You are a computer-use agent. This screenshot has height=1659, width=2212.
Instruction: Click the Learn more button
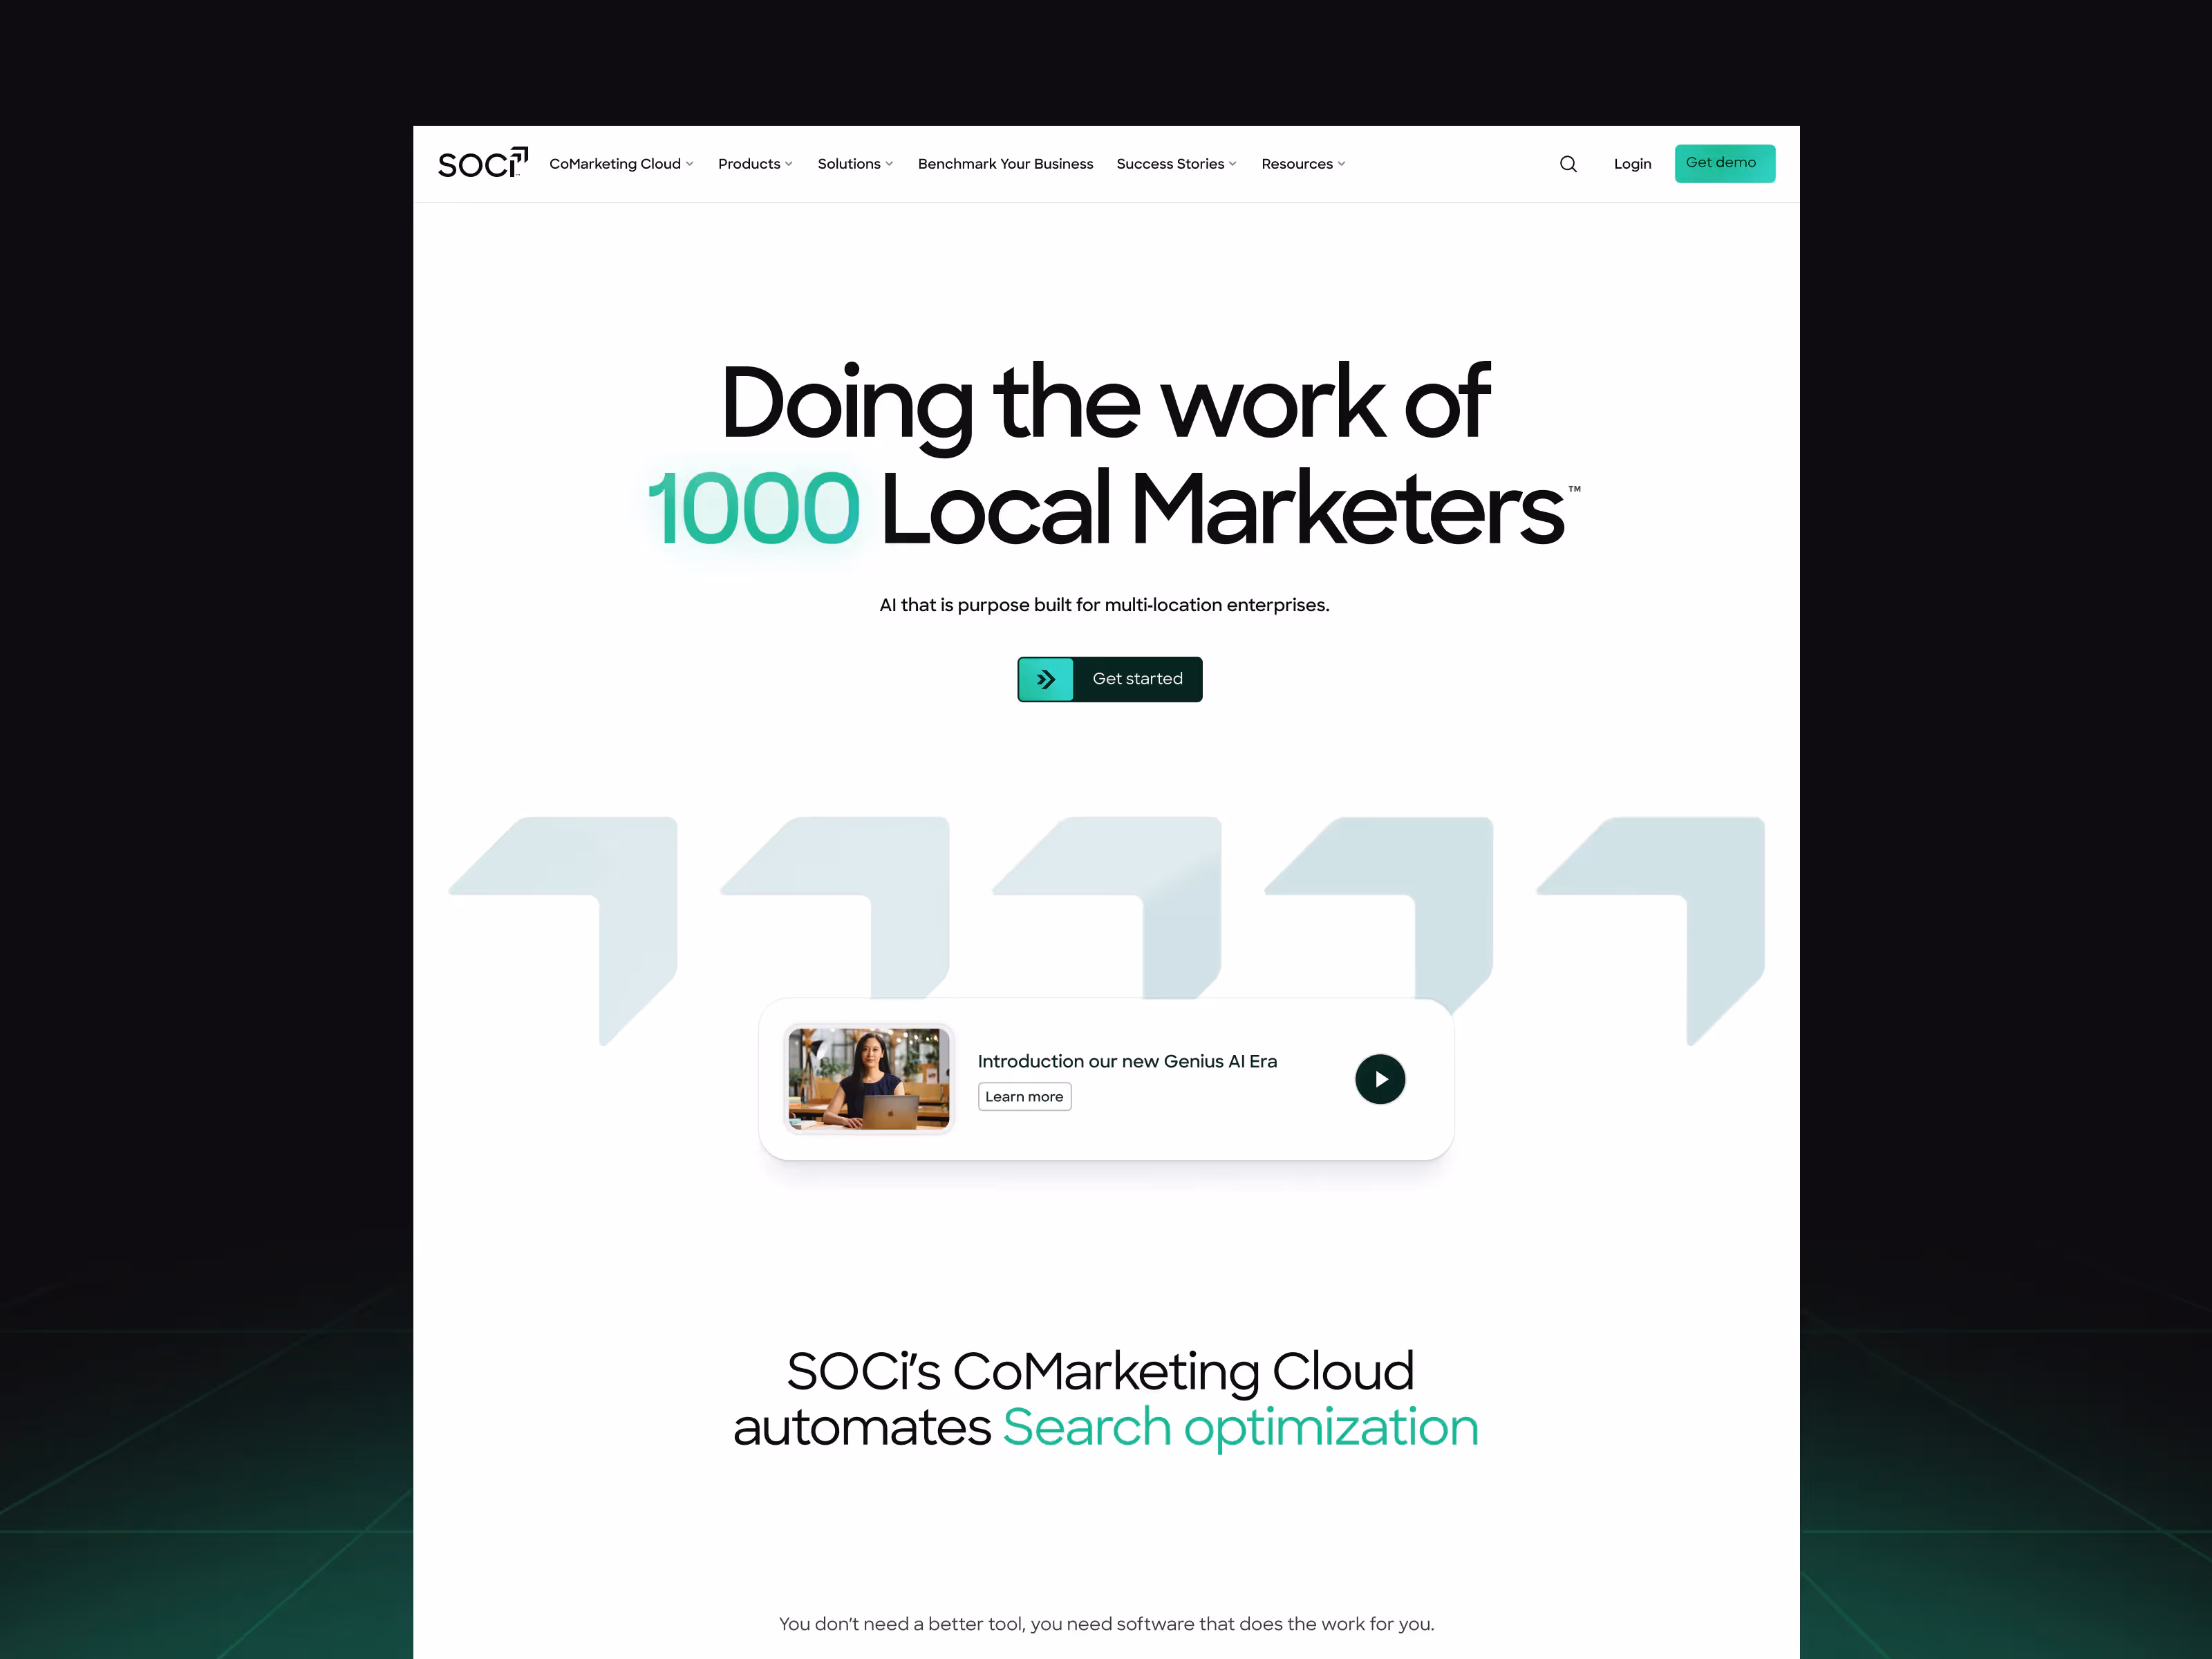(1024, 1097)
